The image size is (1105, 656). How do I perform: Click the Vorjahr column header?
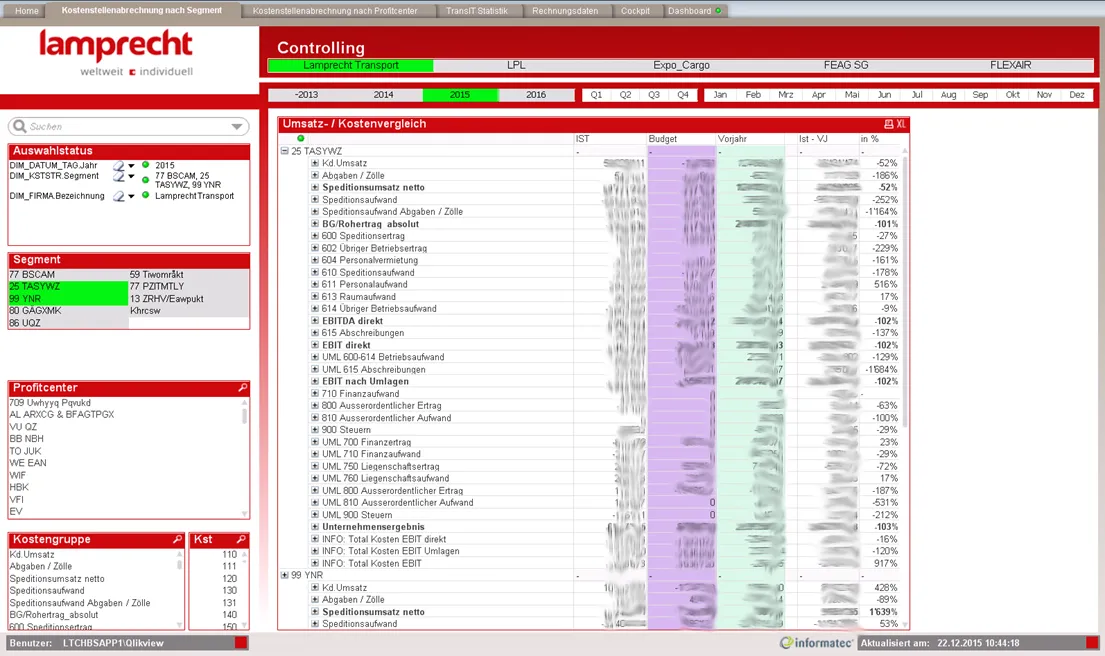coord(750,139)
